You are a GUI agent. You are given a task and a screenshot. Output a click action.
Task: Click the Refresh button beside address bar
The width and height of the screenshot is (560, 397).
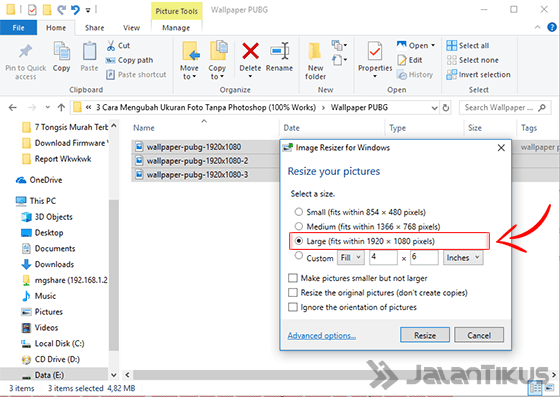coord(446,107)
